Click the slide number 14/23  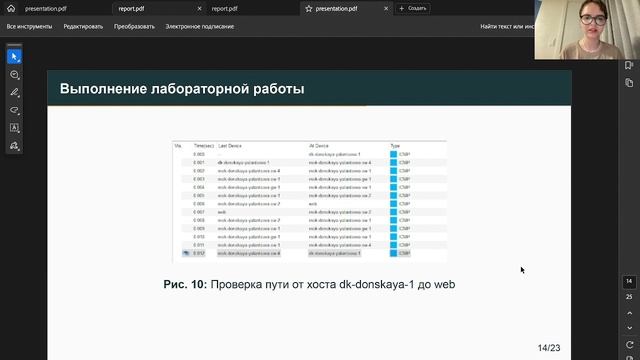click(549, 348)
